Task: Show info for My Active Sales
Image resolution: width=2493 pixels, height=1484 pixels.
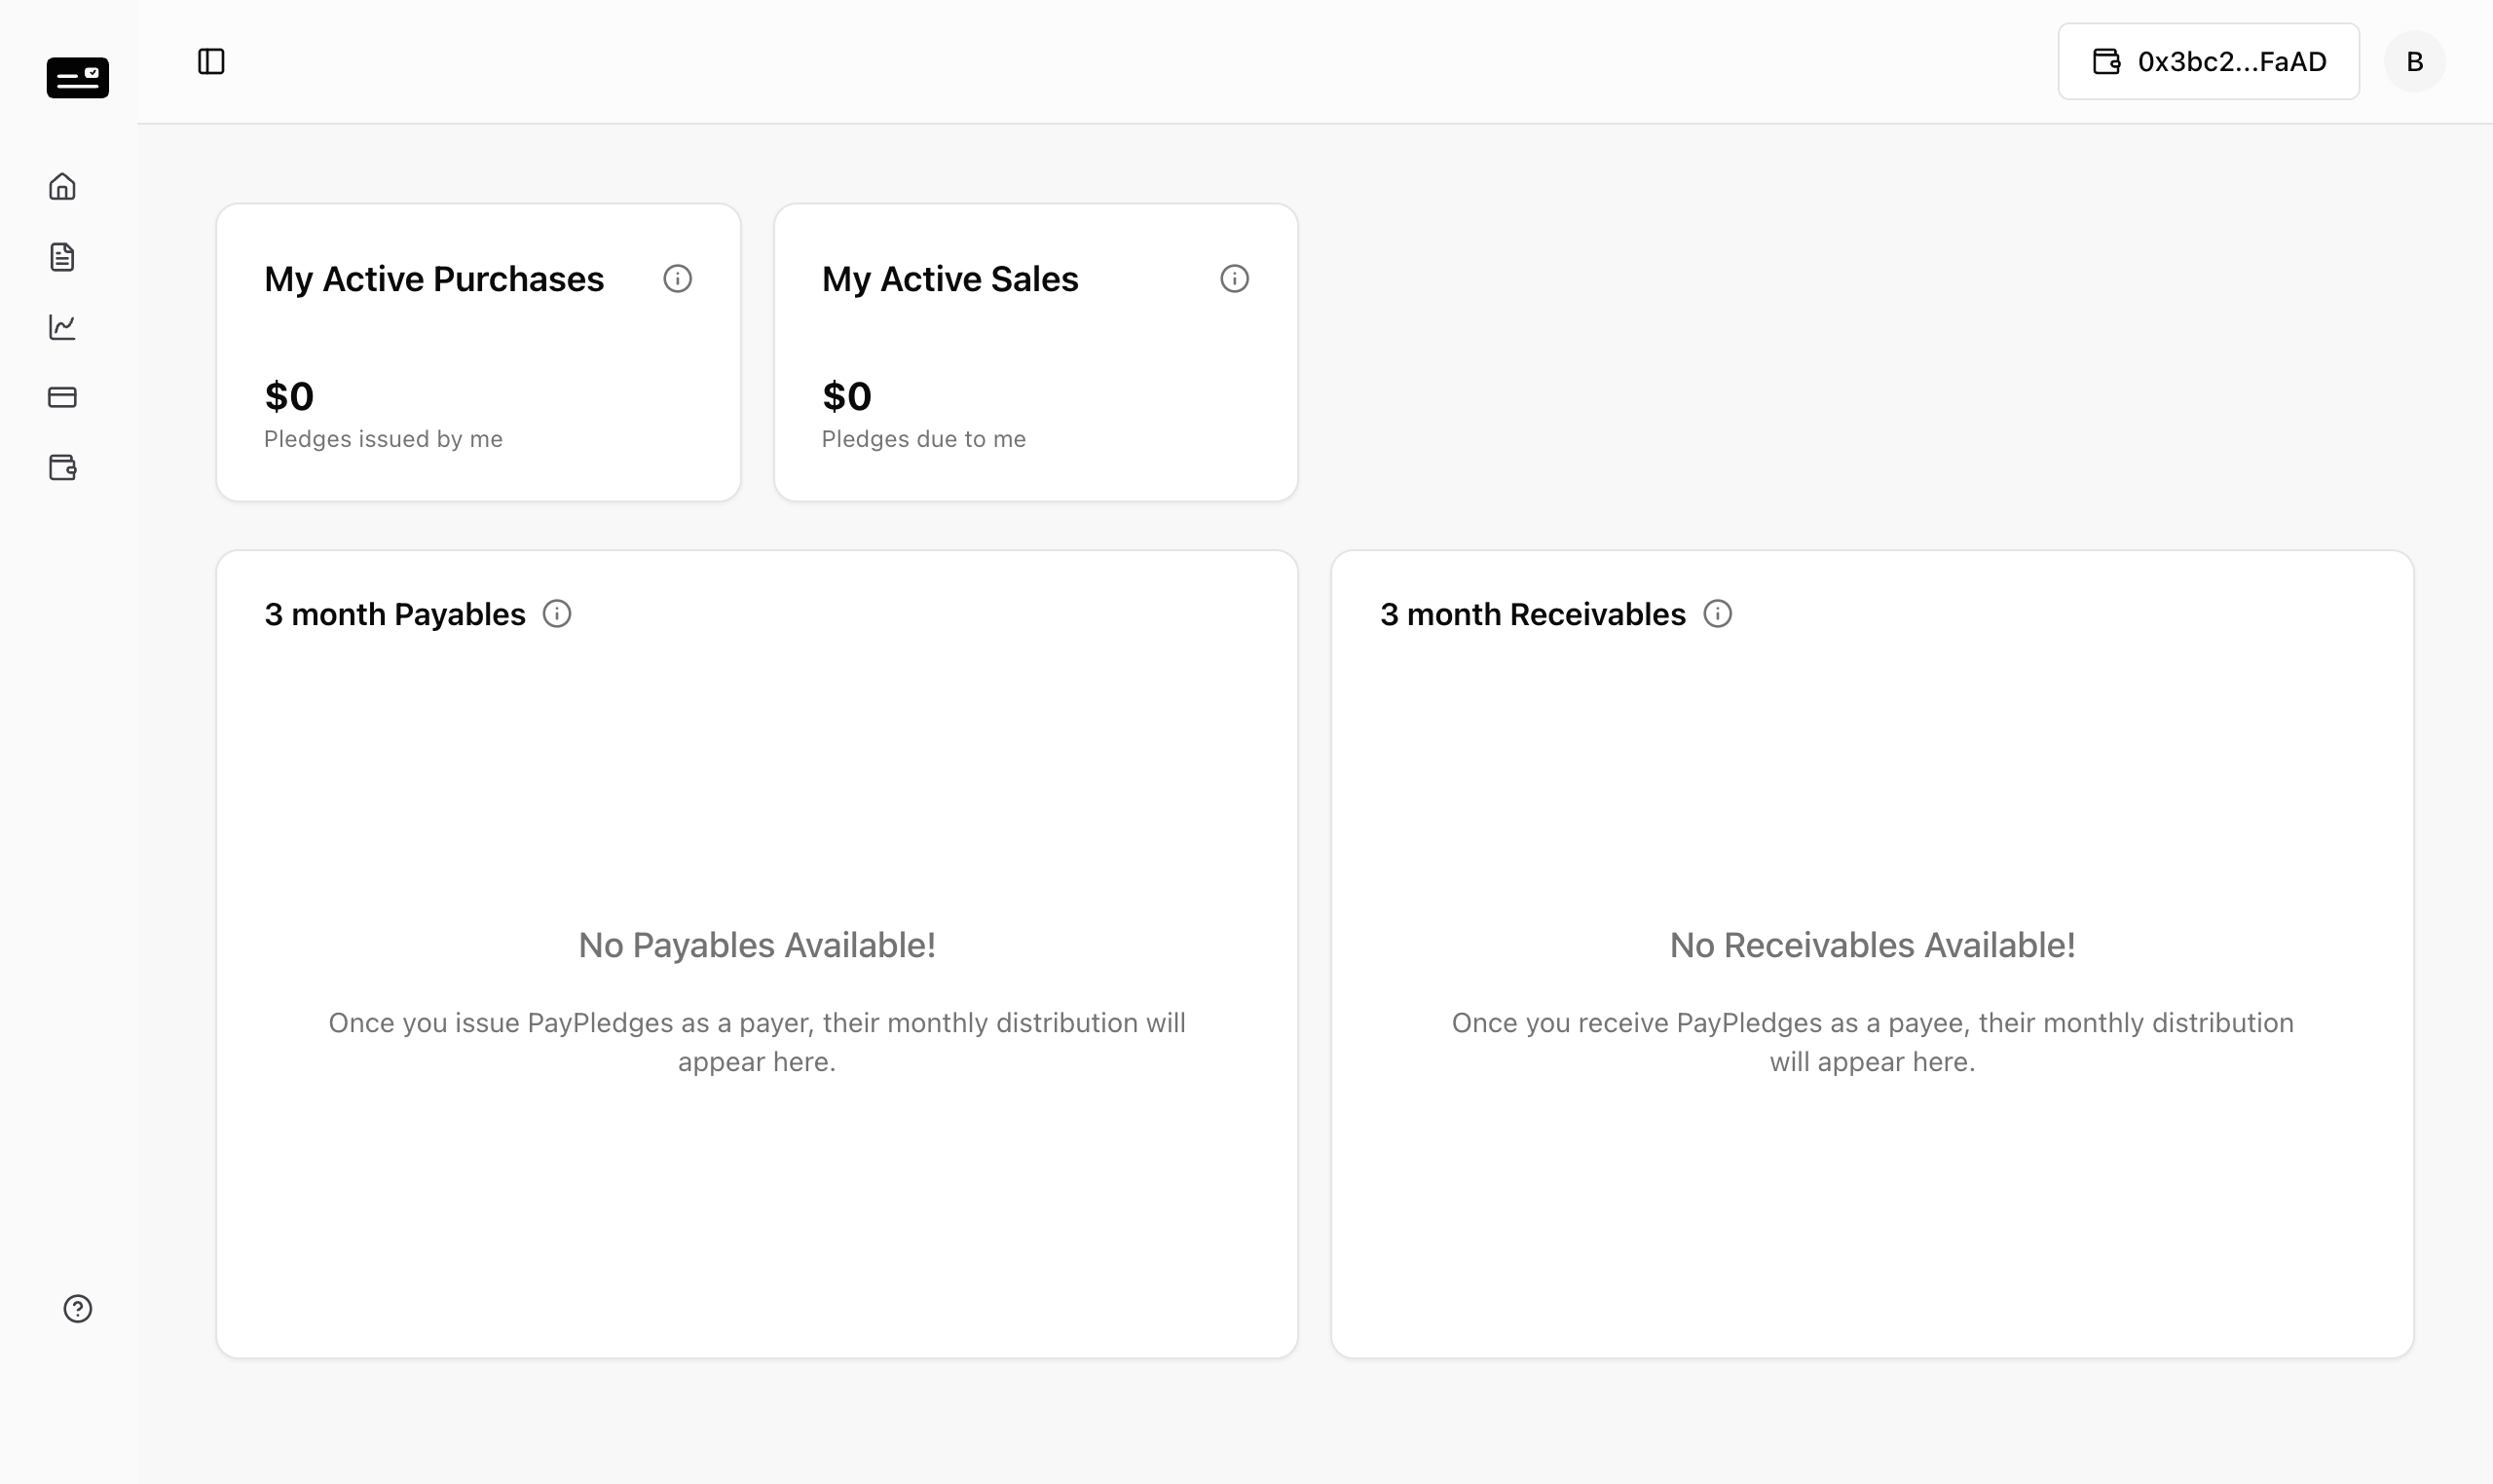Action: [x=1234, y=278]
